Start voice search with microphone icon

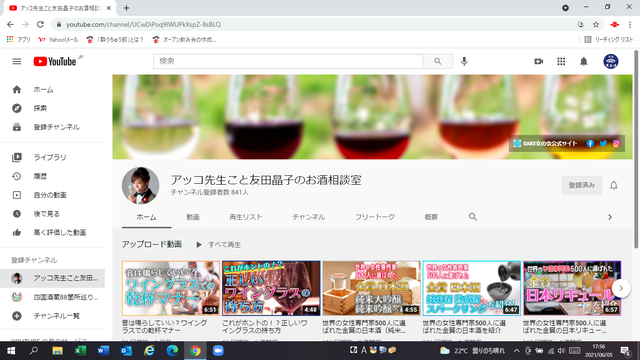(464, 61)
